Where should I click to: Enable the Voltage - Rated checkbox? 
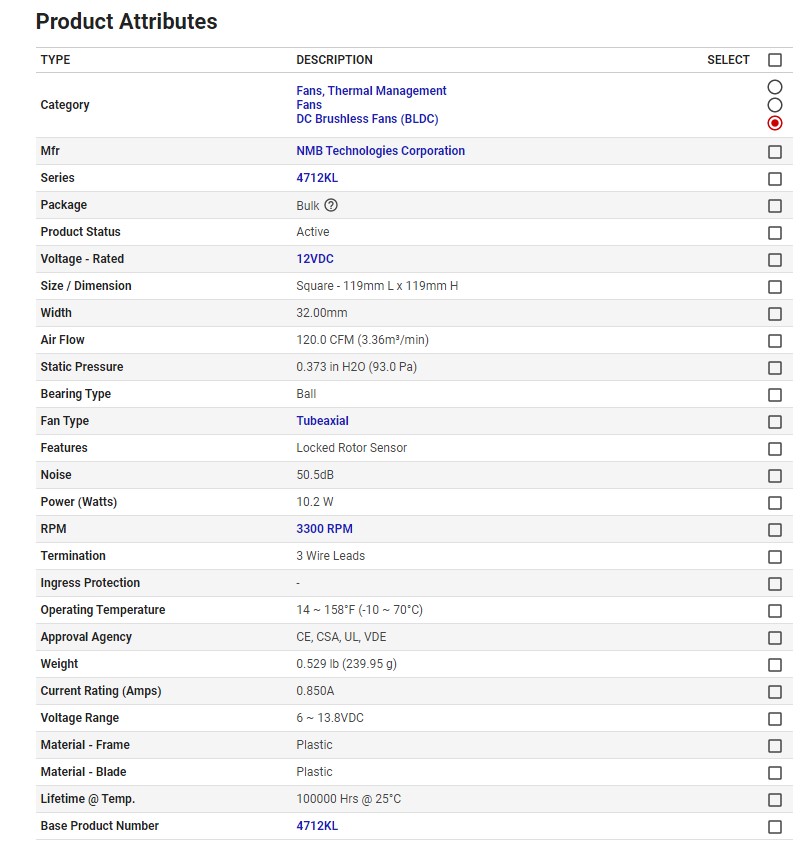coord(774,260)
